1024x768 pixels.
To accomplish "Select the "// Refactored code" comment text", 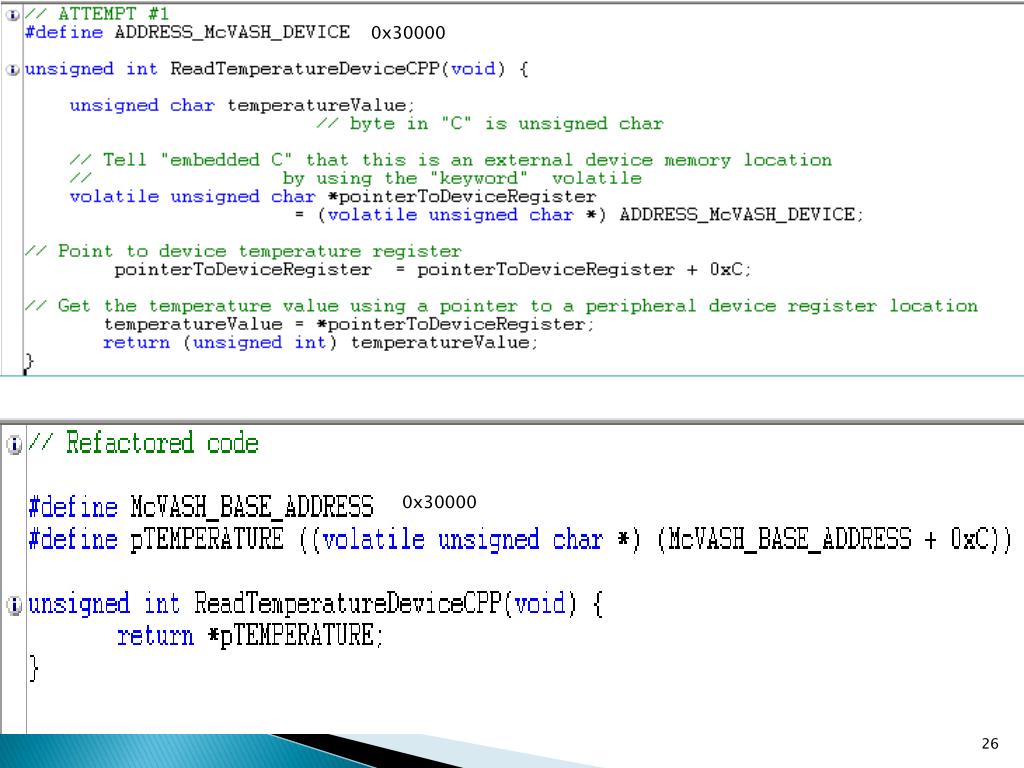I will pyautogui.click(x=144, y=443).
